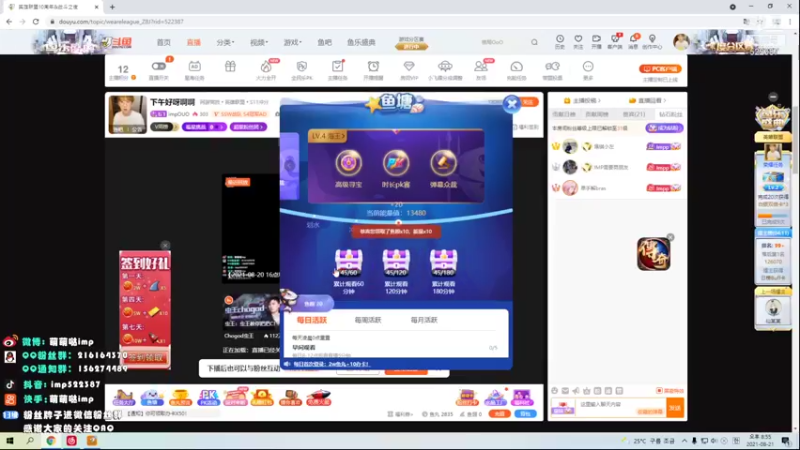Click the PK活动 icon in bottom bar
The image size is (800, 450).
(x=208, y=397)
